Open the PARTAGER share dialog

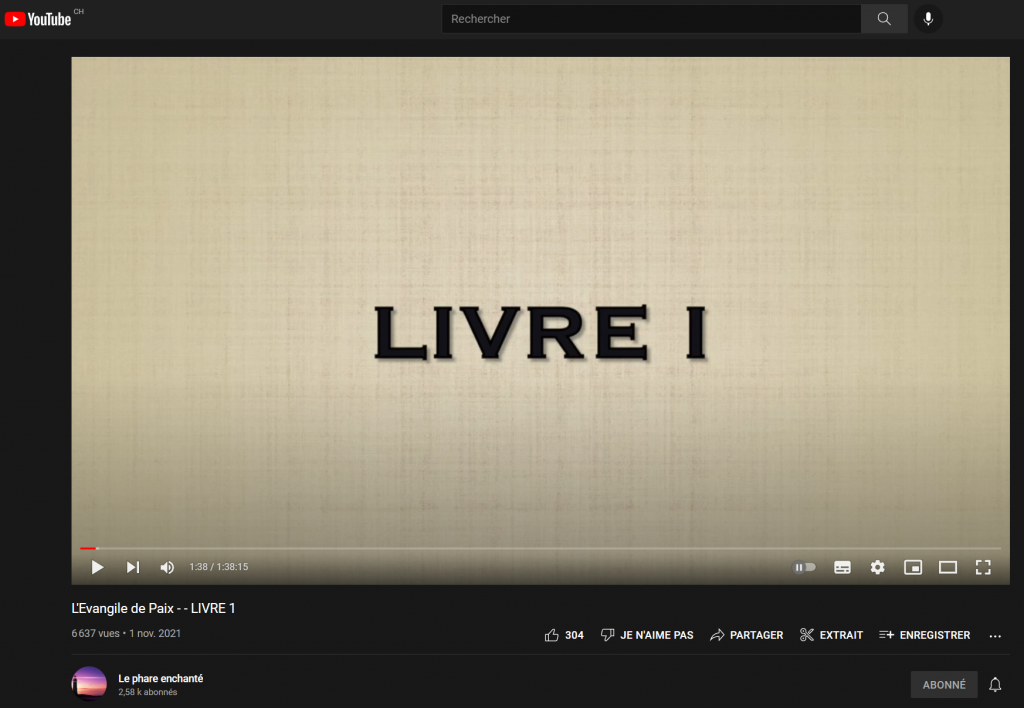[x=746, y=635]
